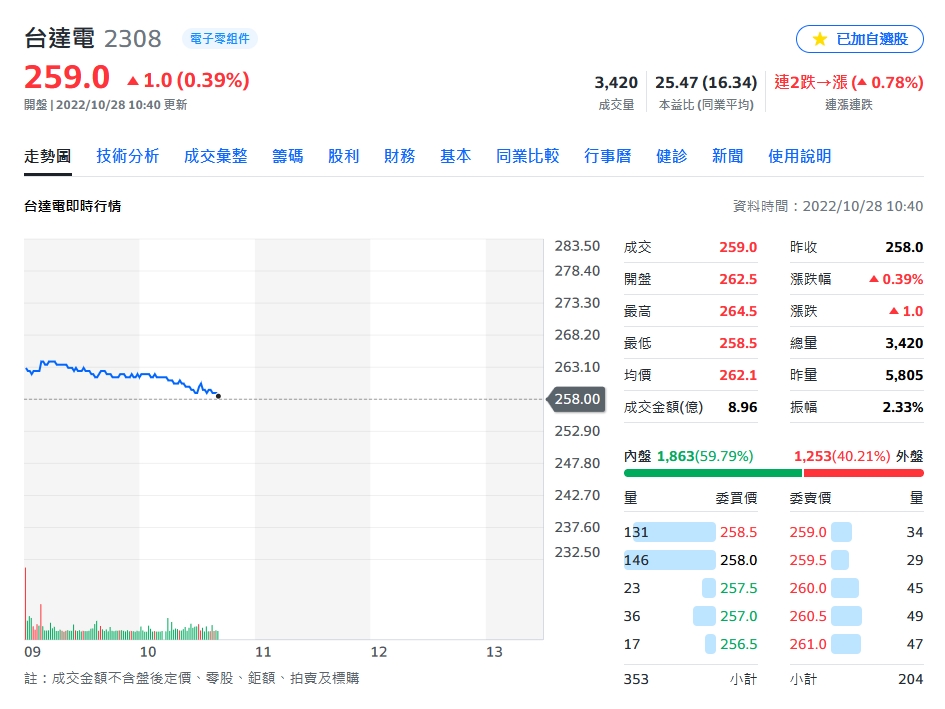Click the 成交金額 value 8.96

(x=742, y=408)
